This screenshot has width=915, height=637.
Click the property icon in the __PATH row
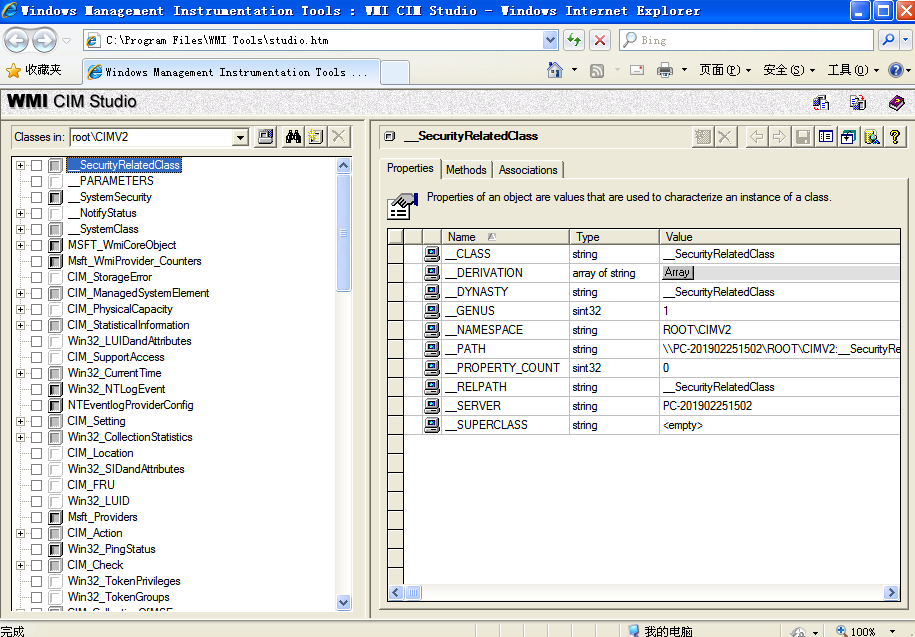tap(432, 349)
